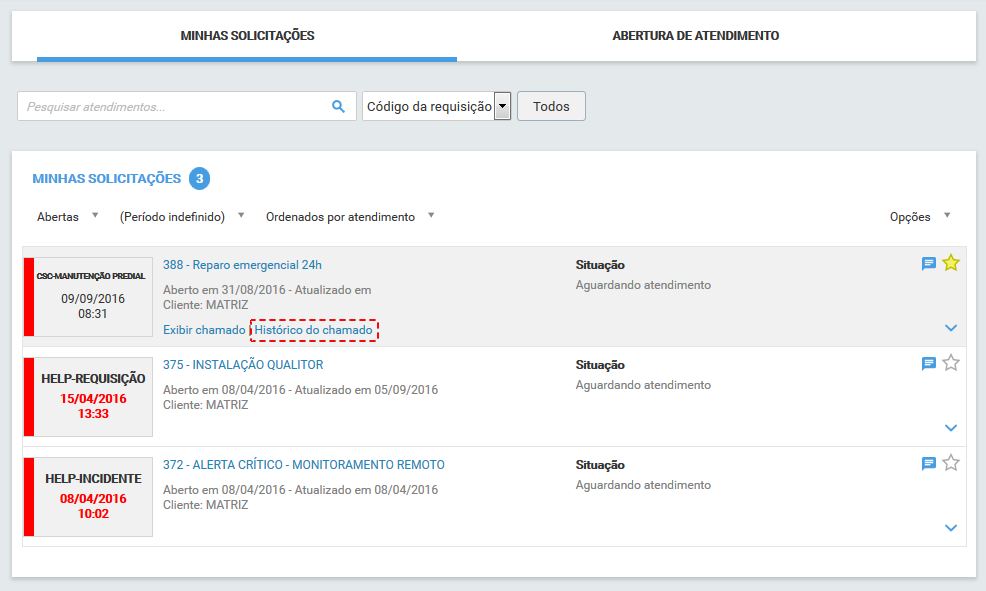
Task: Favorite ticket 375 by clicking its star
Action: (x=950, y=363)
